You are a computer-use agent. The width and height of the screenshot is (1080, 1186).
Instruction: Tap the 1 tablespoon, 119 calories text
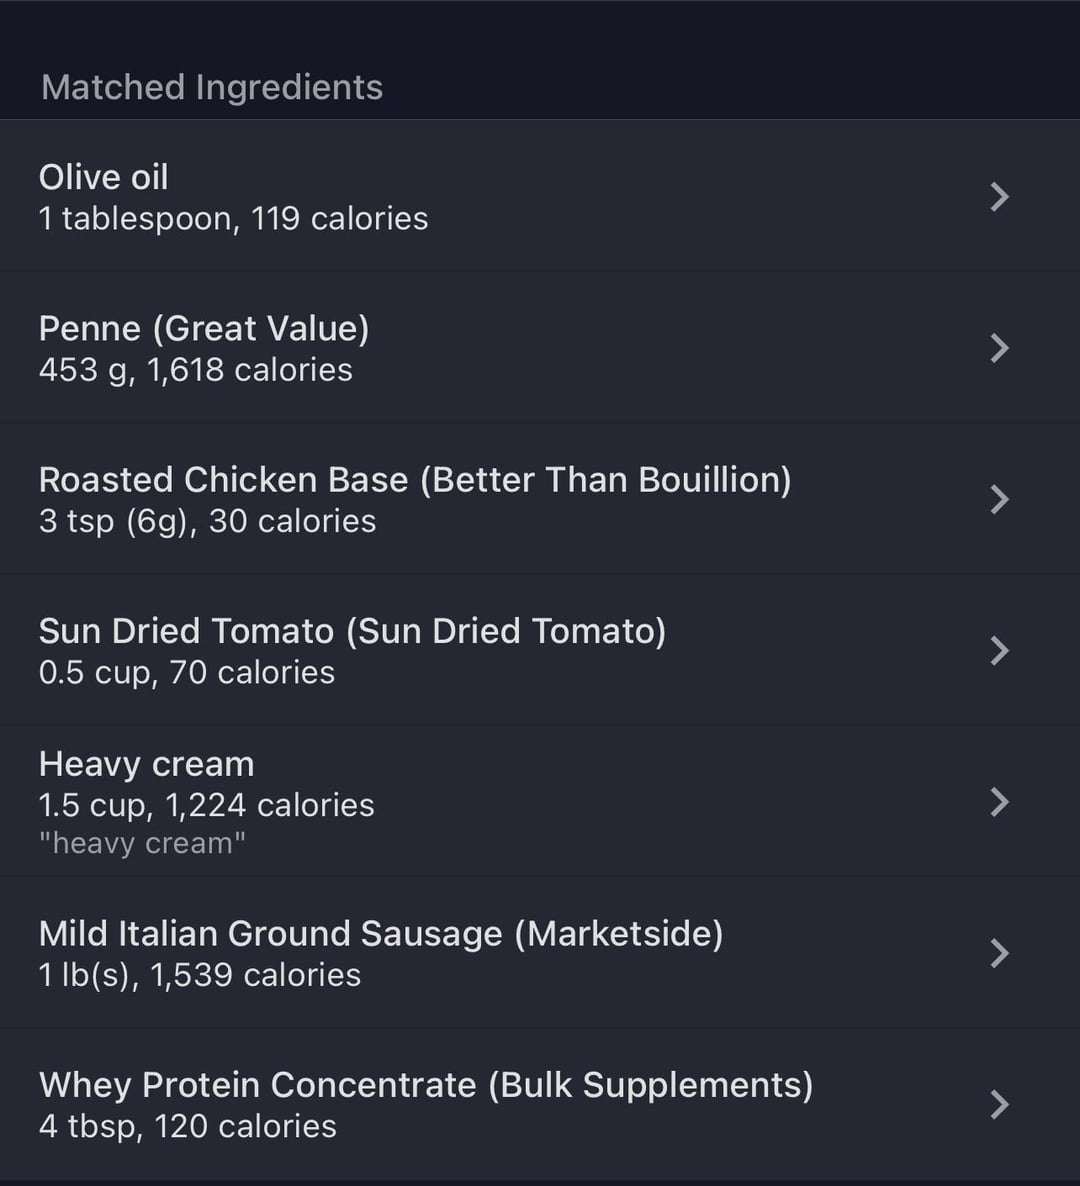(x=234, y=219)
